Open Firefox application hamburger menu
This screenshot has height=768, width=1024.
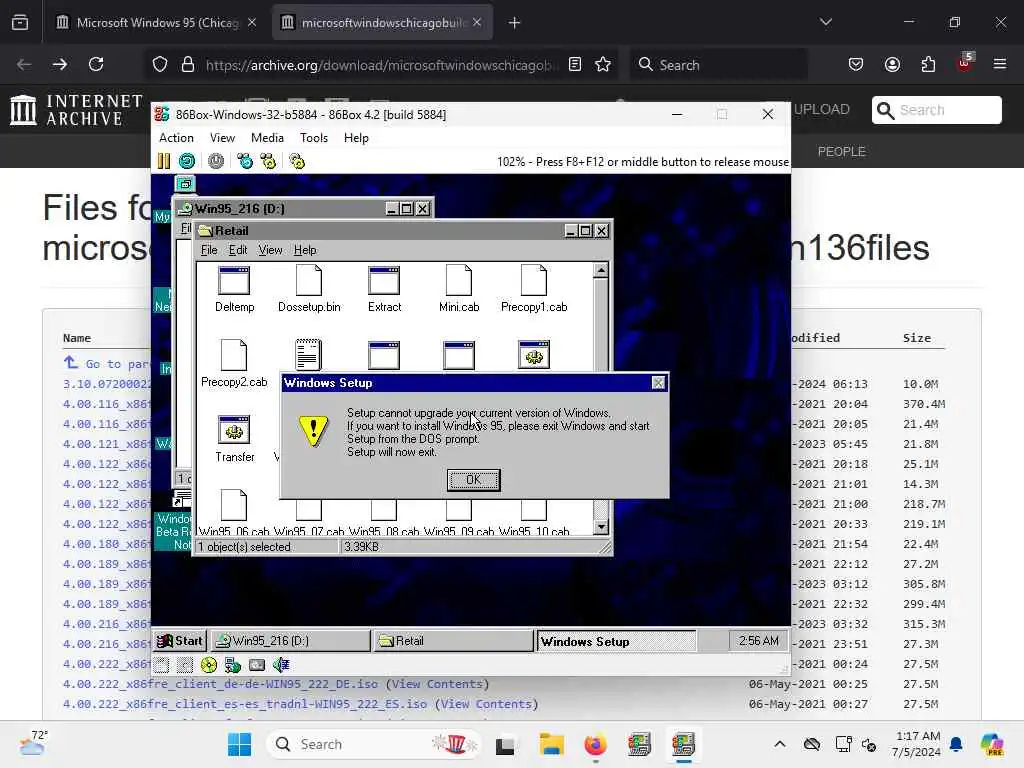999,65
